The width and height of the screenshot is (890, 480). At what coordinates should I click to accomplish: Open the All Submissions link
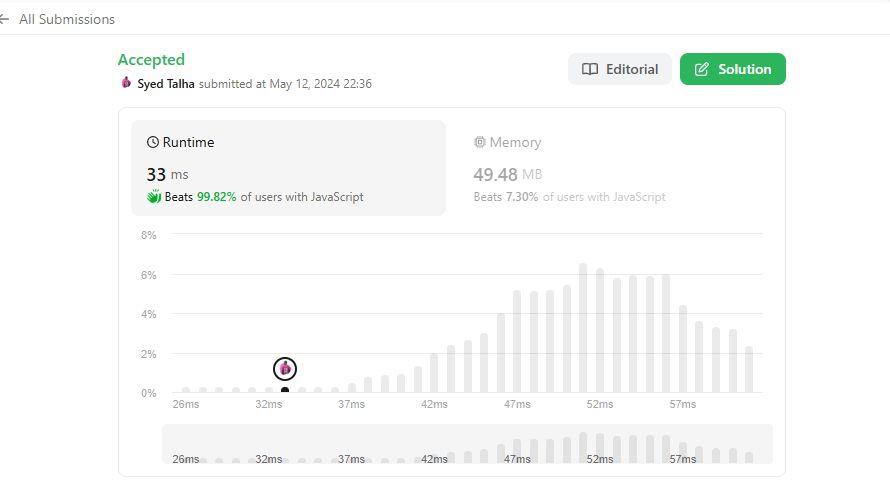[66, 19]
